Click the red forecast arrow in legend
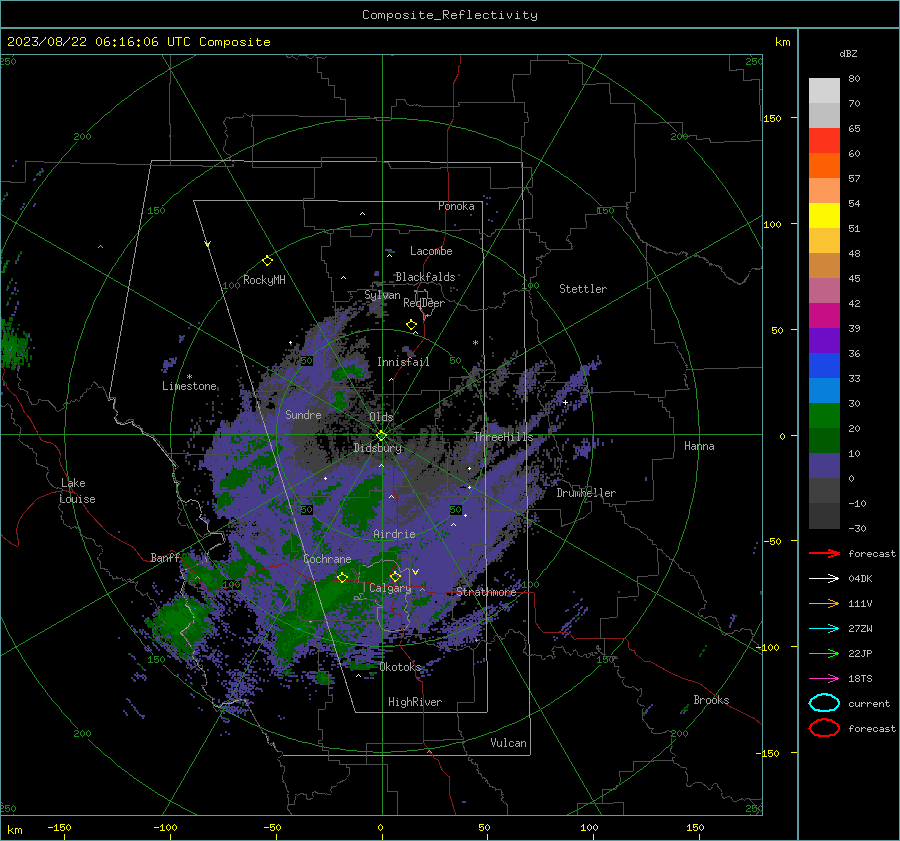Screen dimensions: 900x841 coord(824,553)
